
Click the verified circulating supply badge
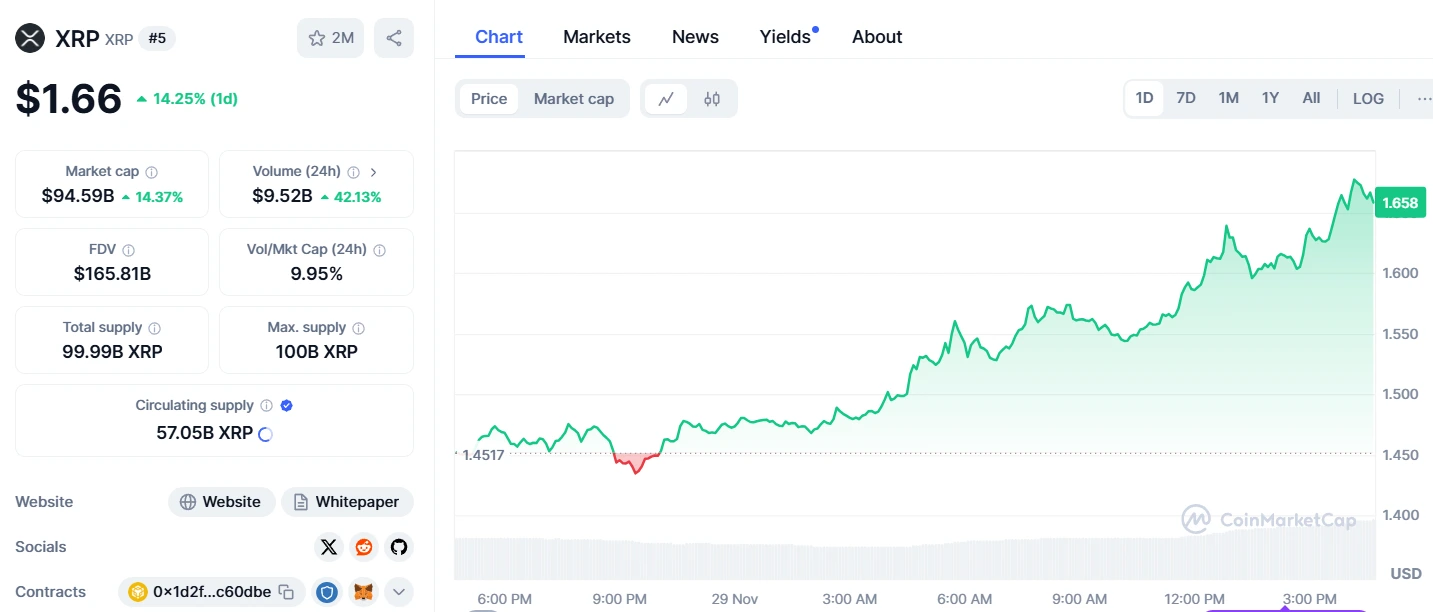tap(287, 406)
